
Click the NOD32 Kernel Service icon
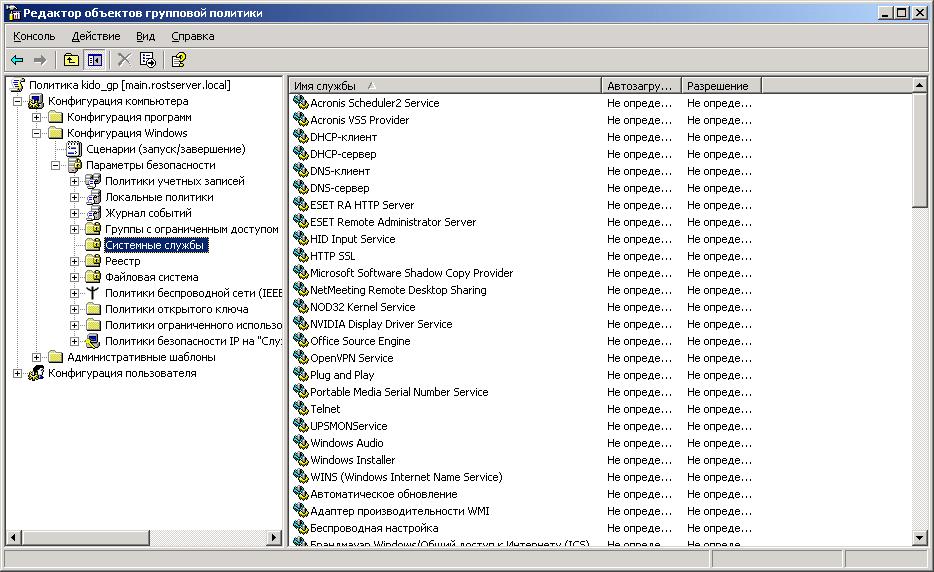pyautogui.click(x=301, y=307)
